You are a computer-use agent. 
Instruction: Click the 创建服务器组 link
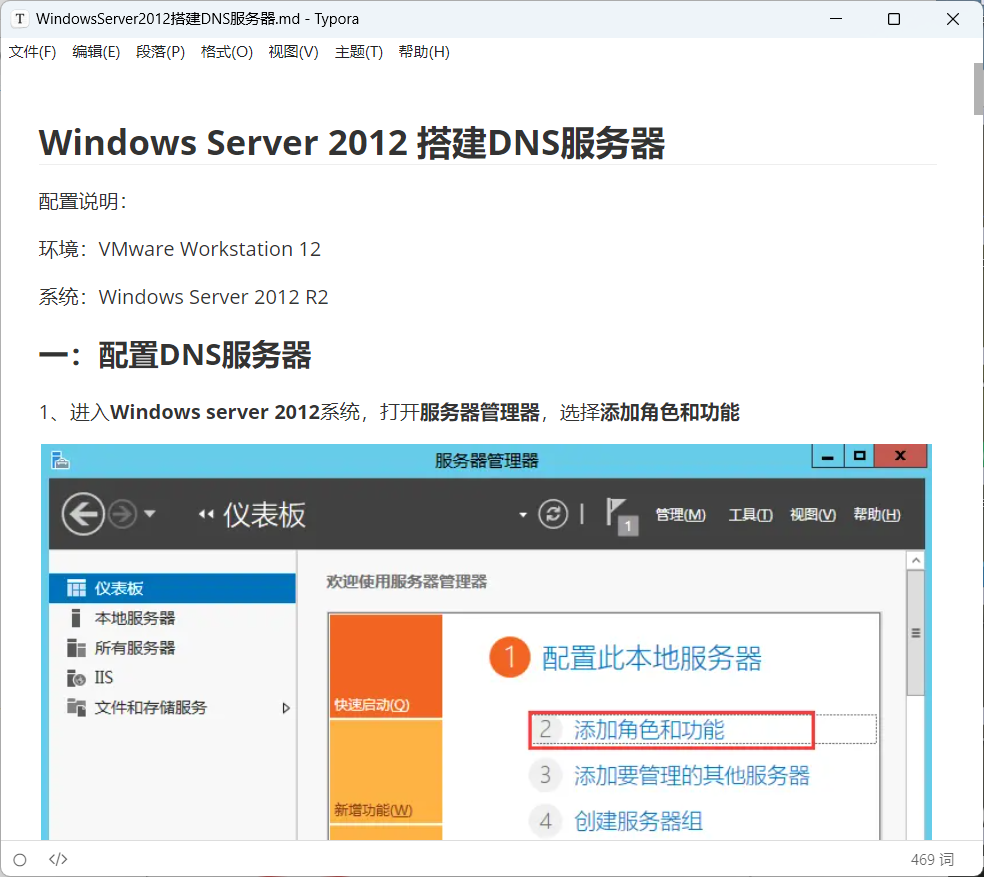click(x=638, y=822)
